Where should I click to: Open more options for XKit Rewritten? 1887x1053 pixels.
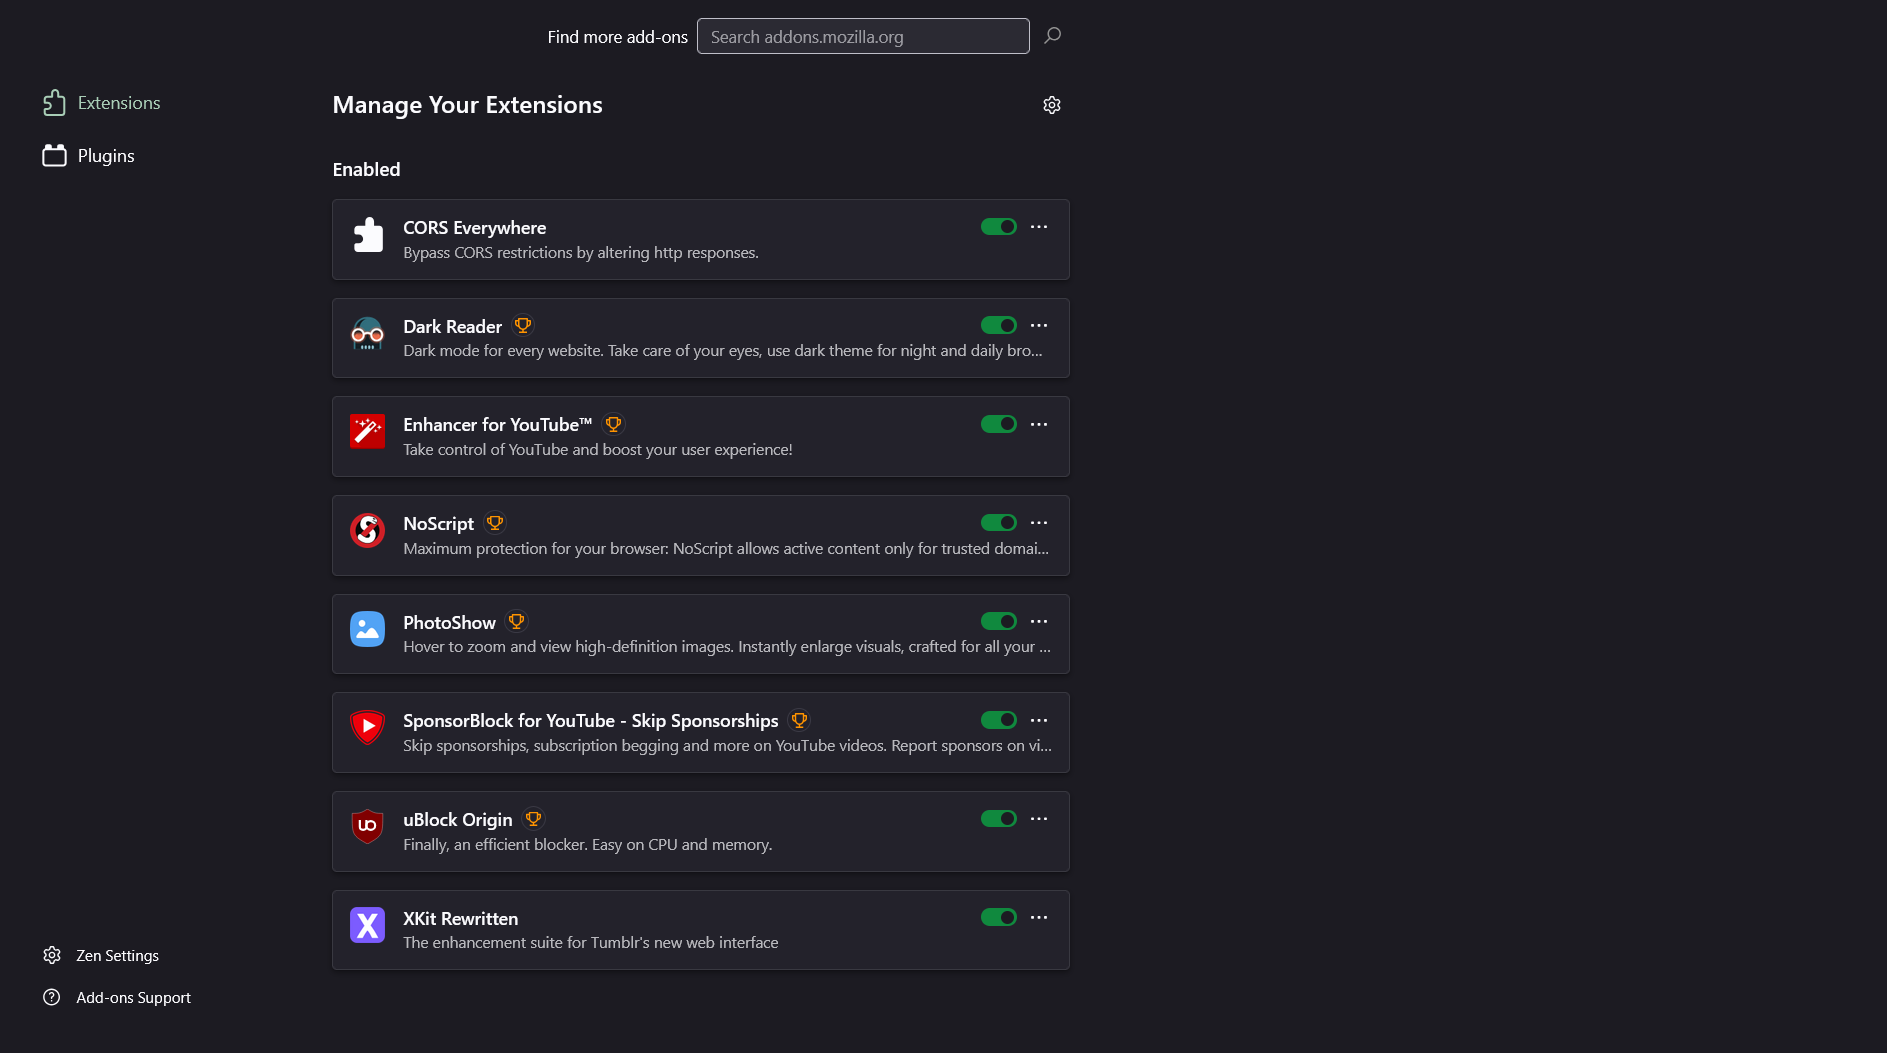click(x=1039, y=918)
